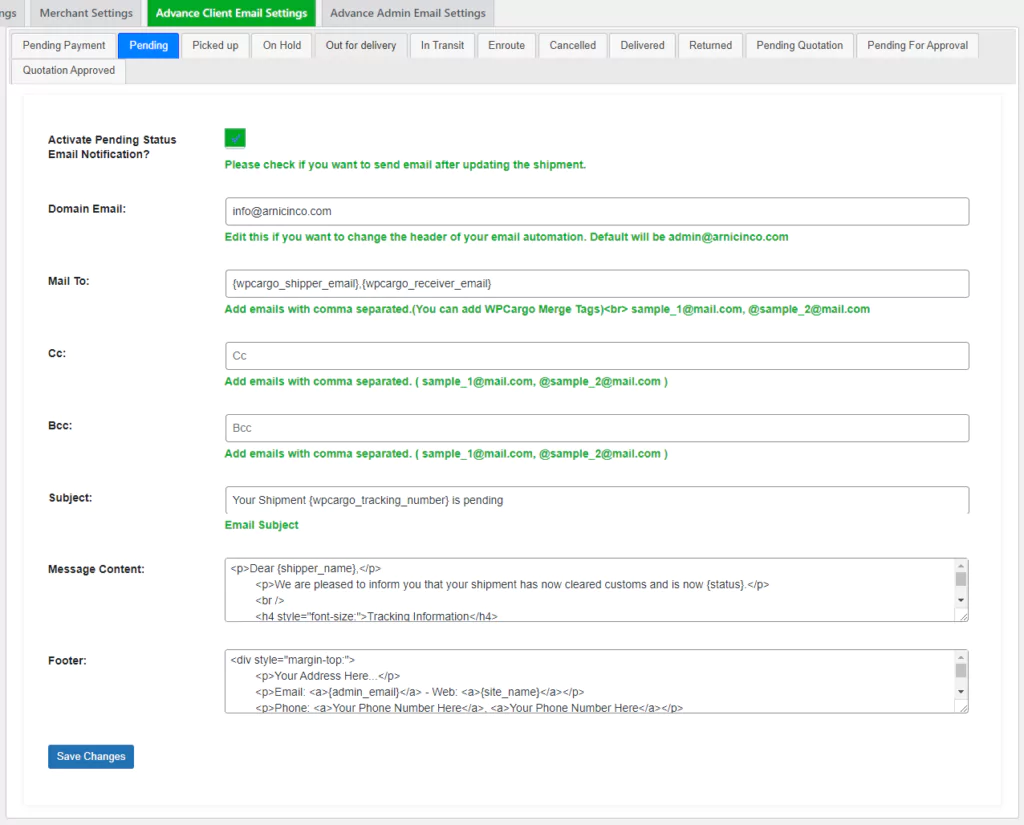Select the Cancelled status tab

pyautogui.click(x=572, y=45)
